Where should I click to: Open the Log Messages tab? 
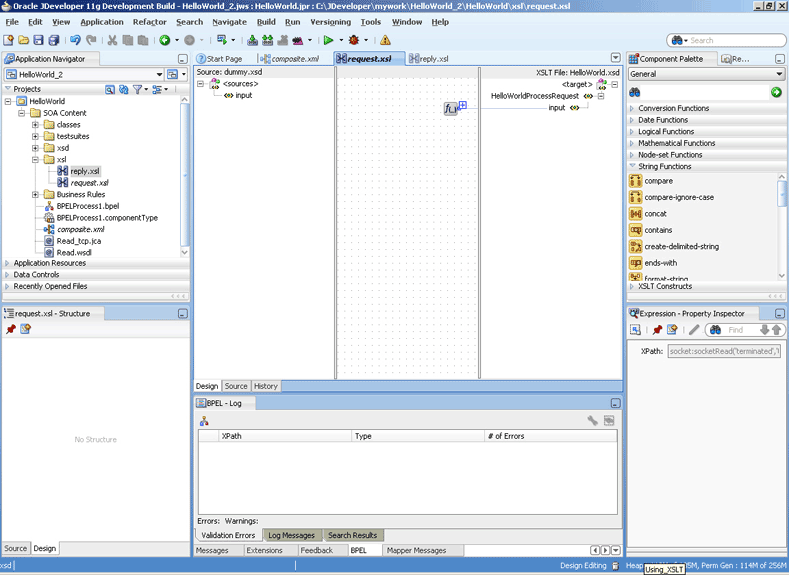coord(291,535)
